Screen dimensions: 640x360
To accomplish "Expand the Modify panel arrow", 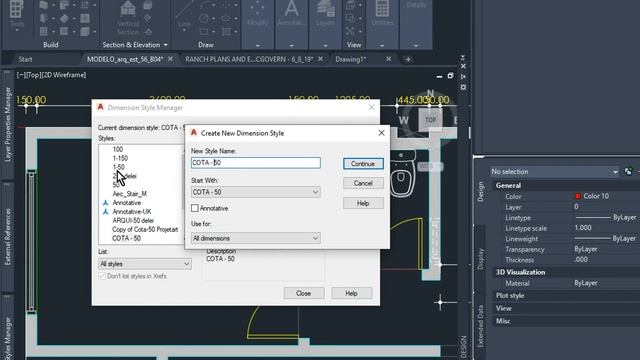I will pos(258,45).
